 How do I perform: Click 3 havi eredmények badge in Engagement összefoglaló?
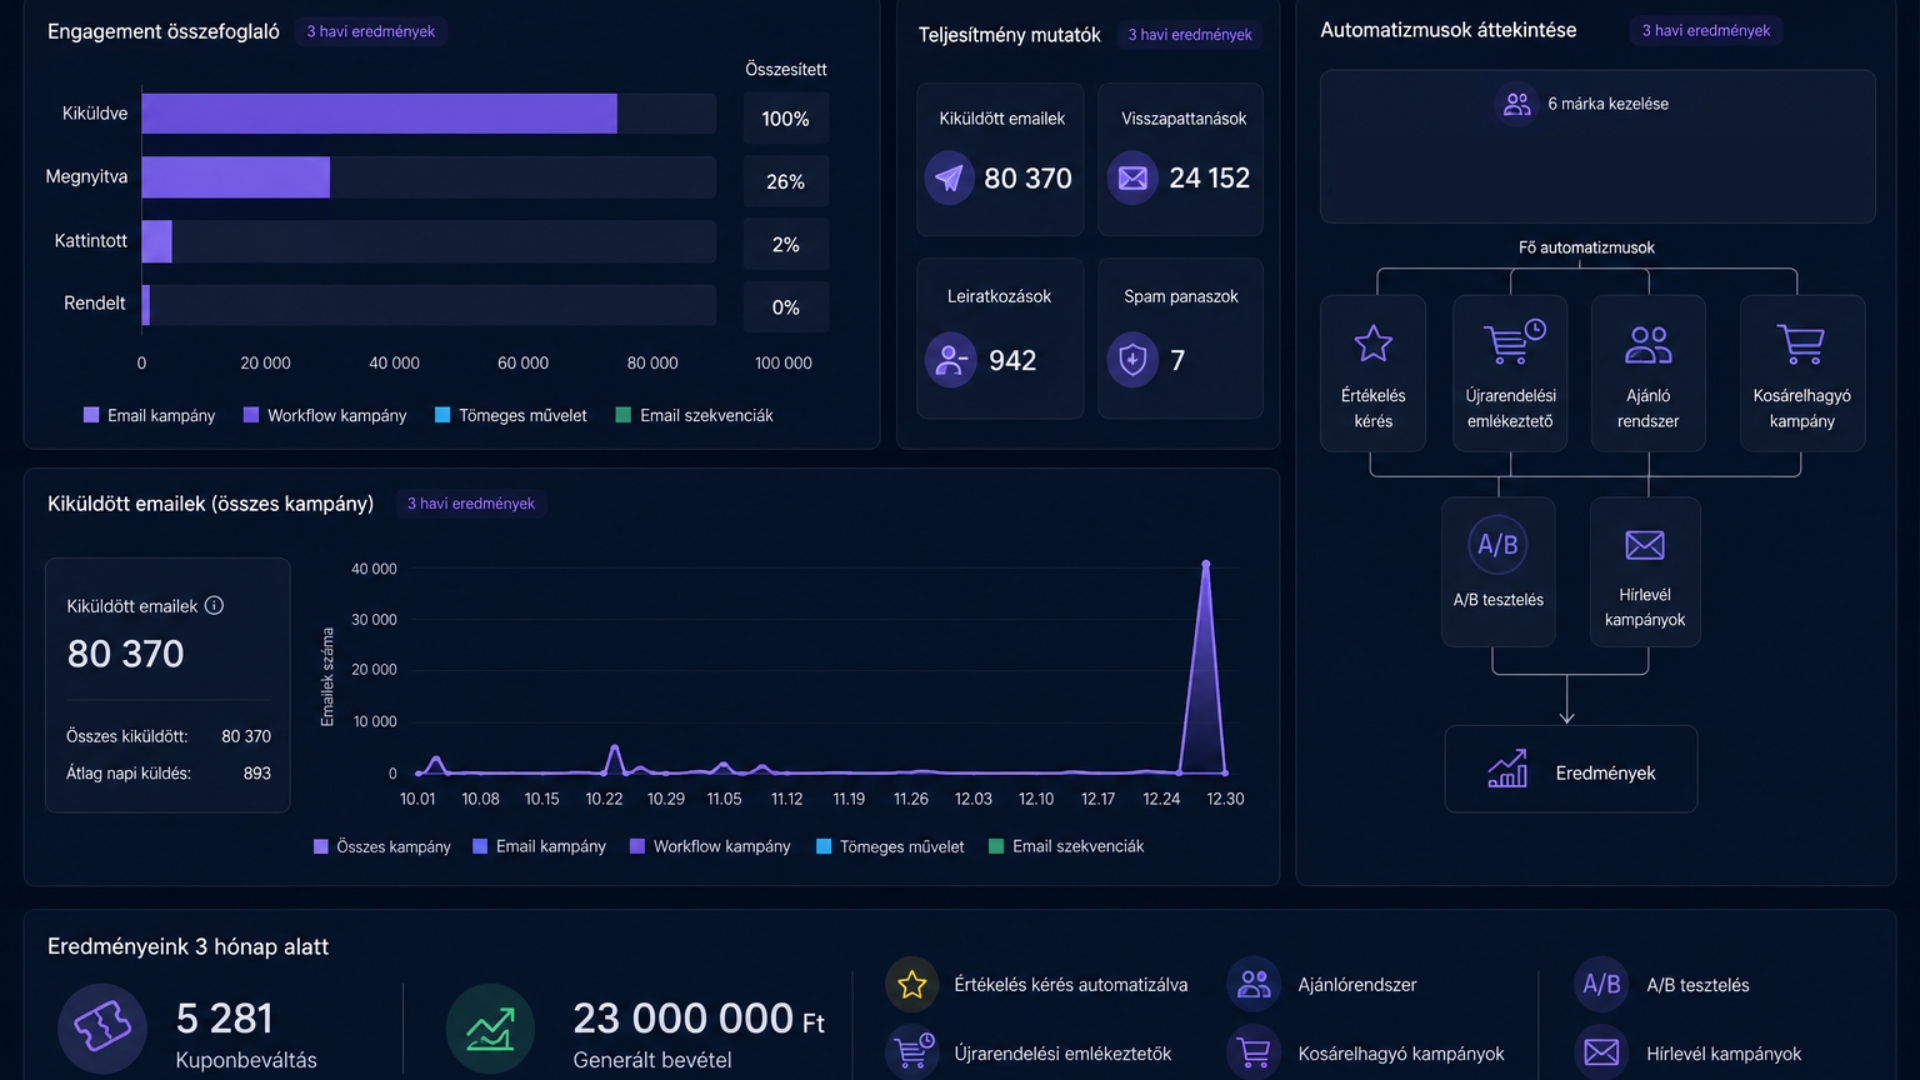pyautogui.click(x=371, y=32)
